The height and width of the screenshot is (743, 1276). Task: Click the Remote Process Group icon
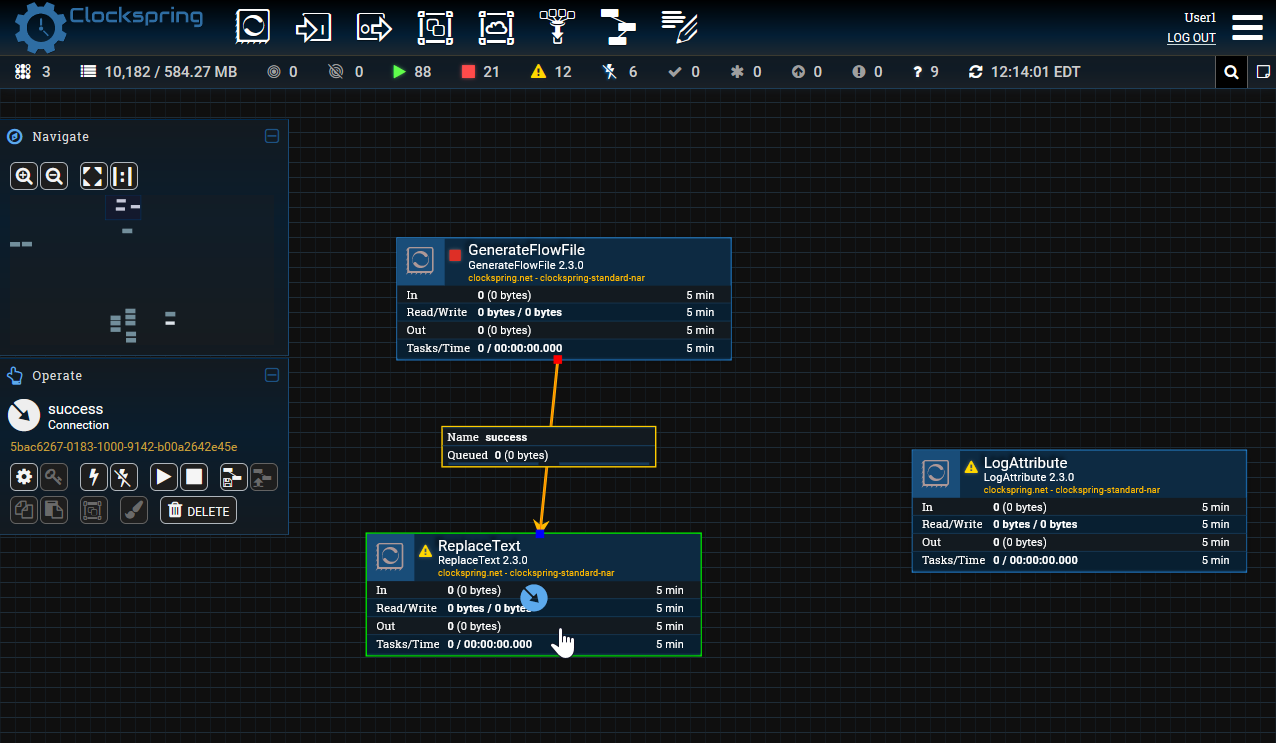(495, 27)
